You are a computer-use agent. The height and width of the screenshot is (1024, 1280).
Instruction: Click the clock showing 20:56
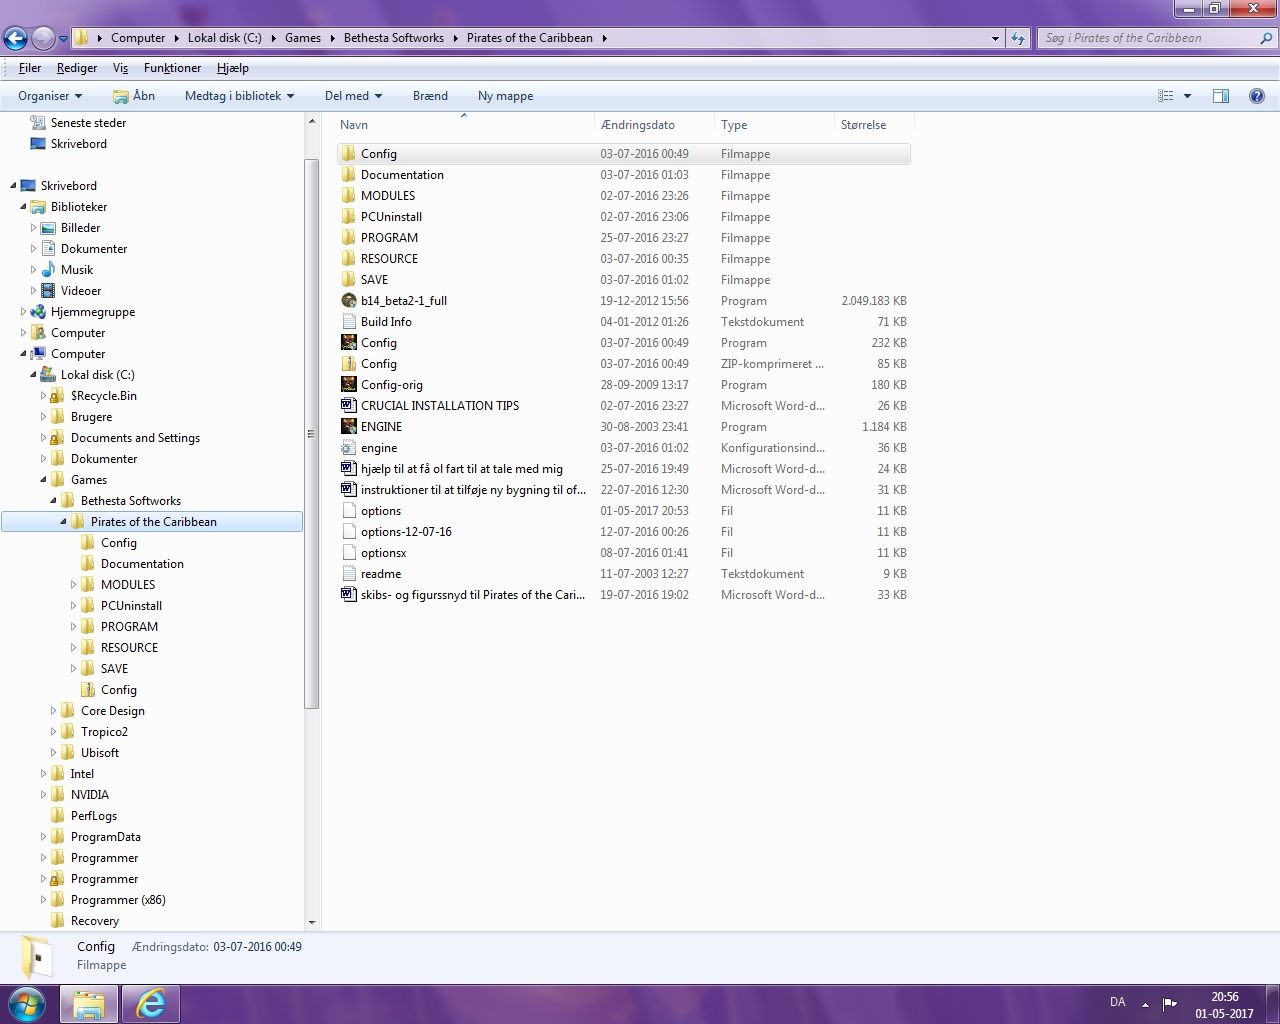tap(1225, 997)
